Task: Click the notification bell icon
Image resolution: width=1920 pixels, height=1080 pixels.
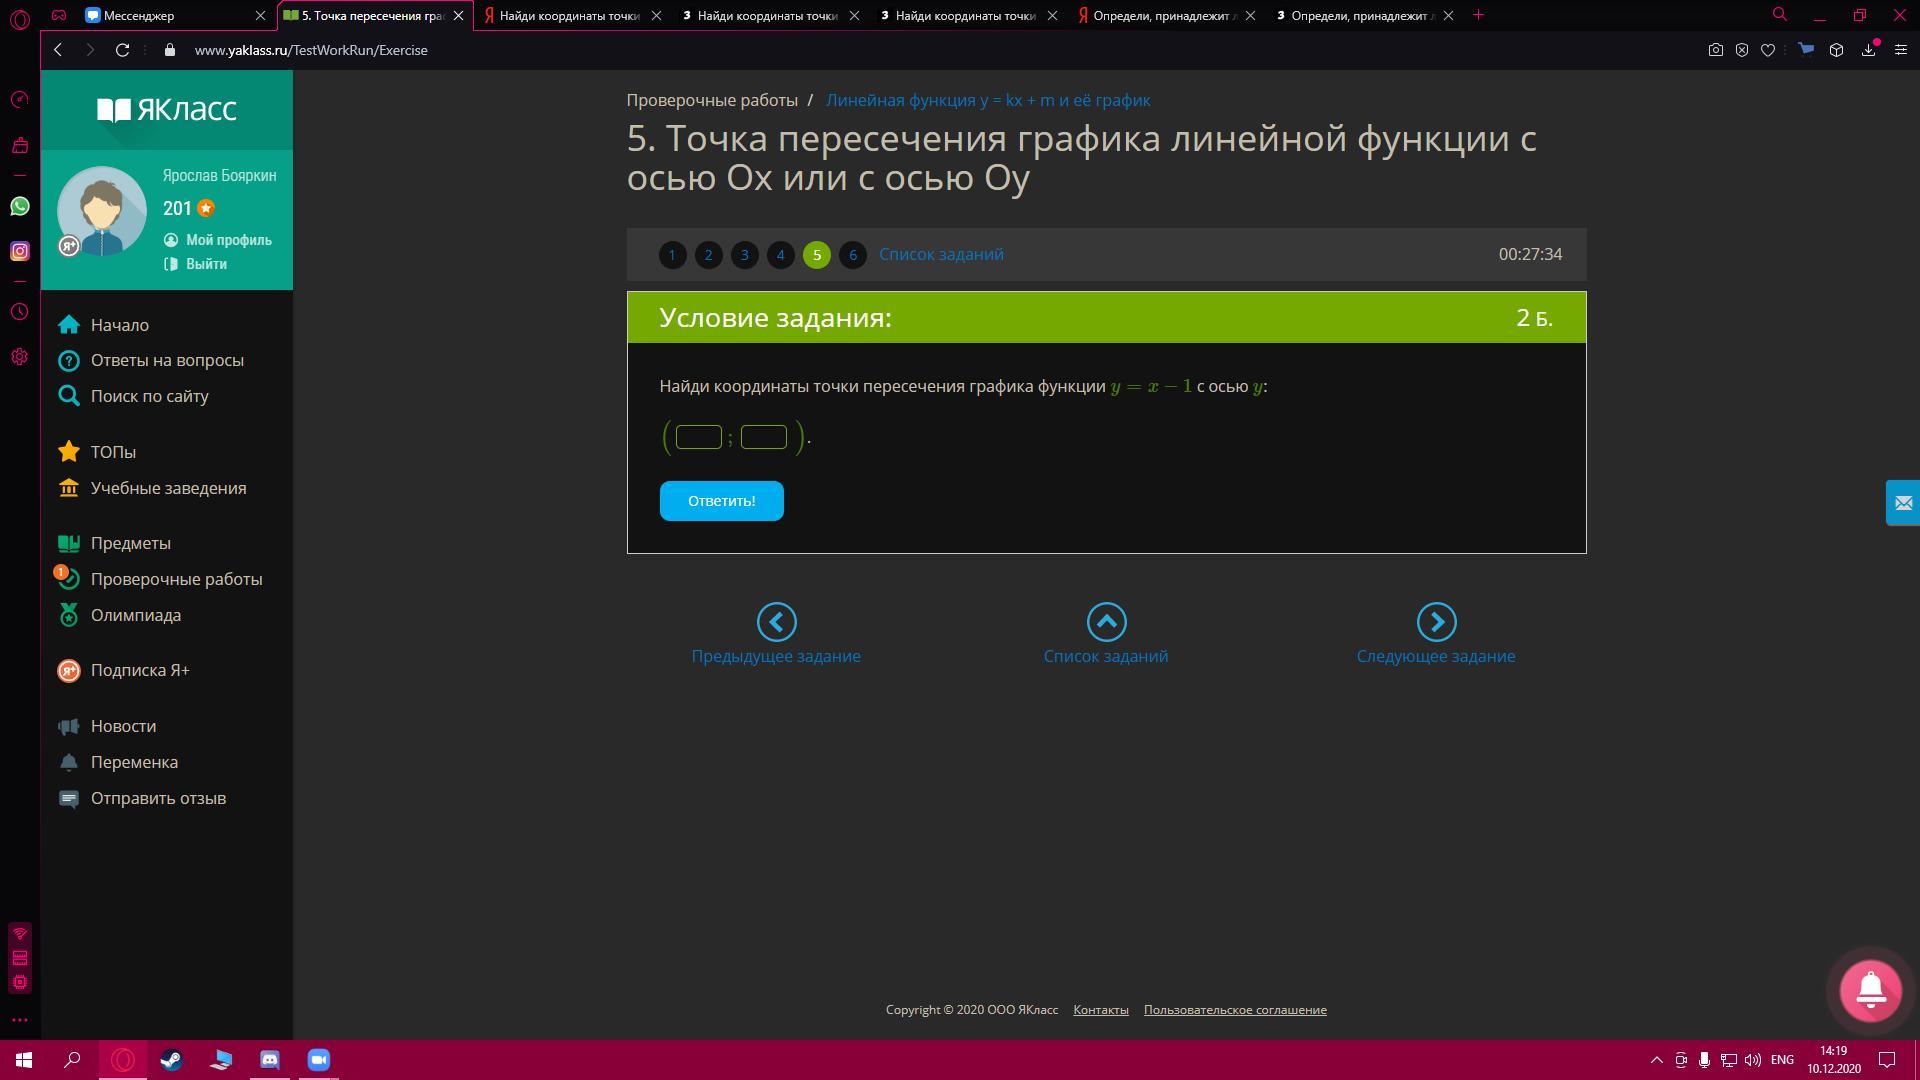Action: (1870, 990)
